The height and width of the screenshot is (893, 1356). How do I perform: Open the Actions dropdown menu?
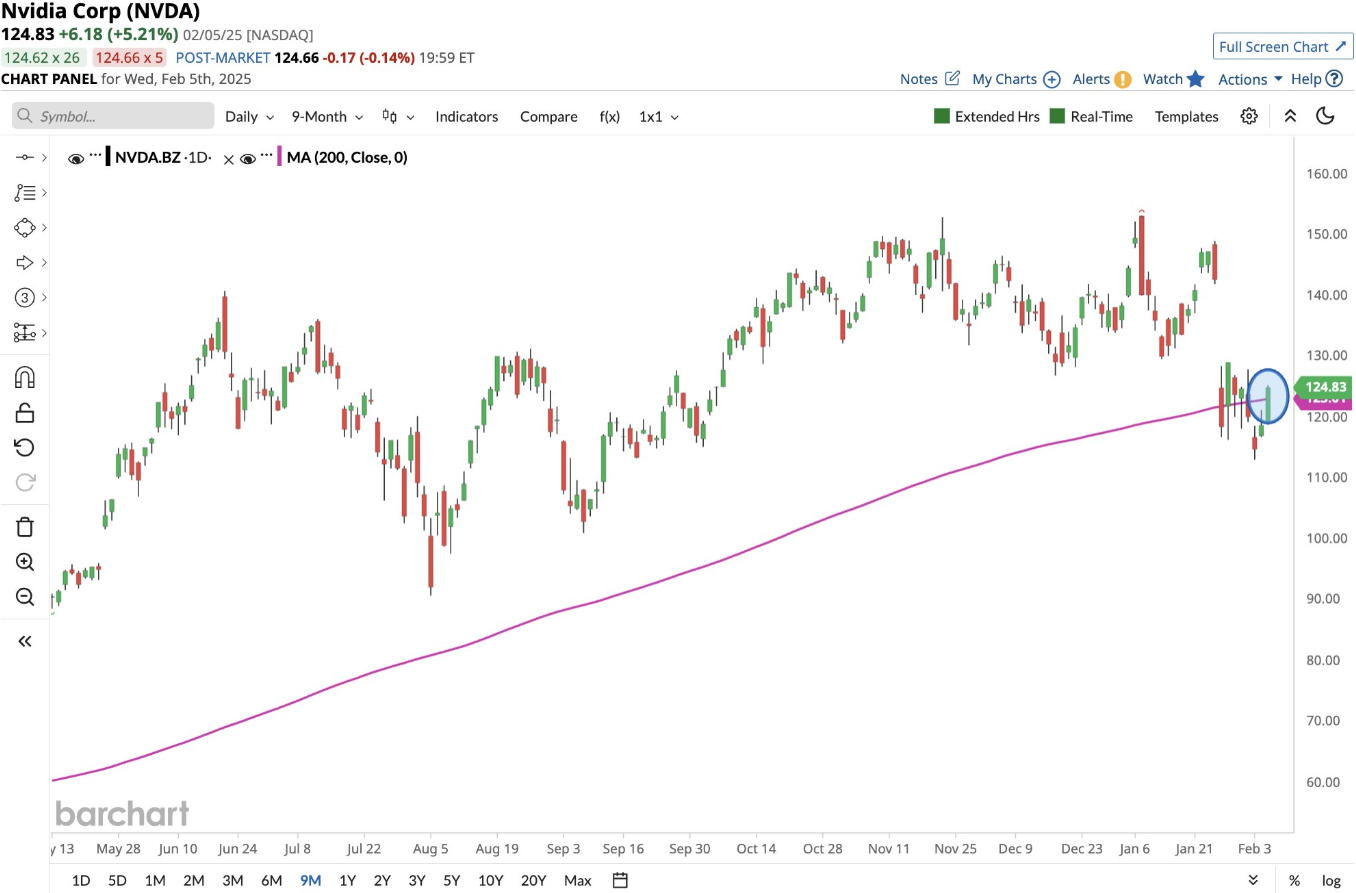(x=1250, y=79)
